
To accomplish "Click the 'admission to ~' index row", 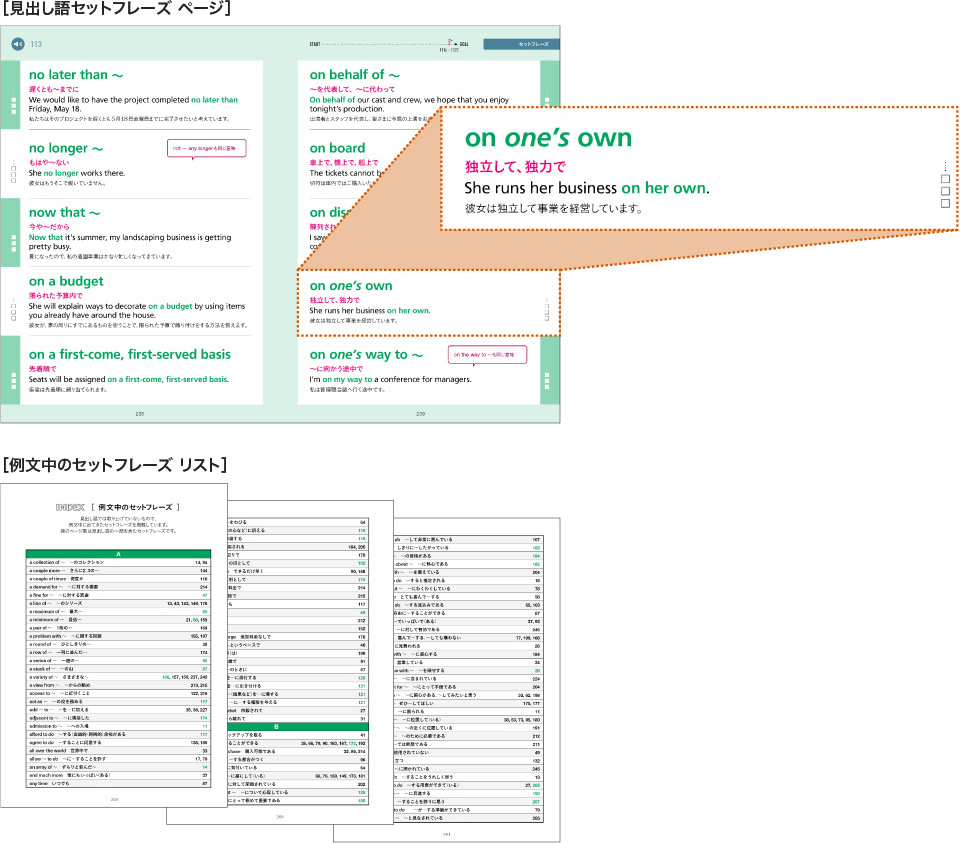I will (x=118, y=726).
